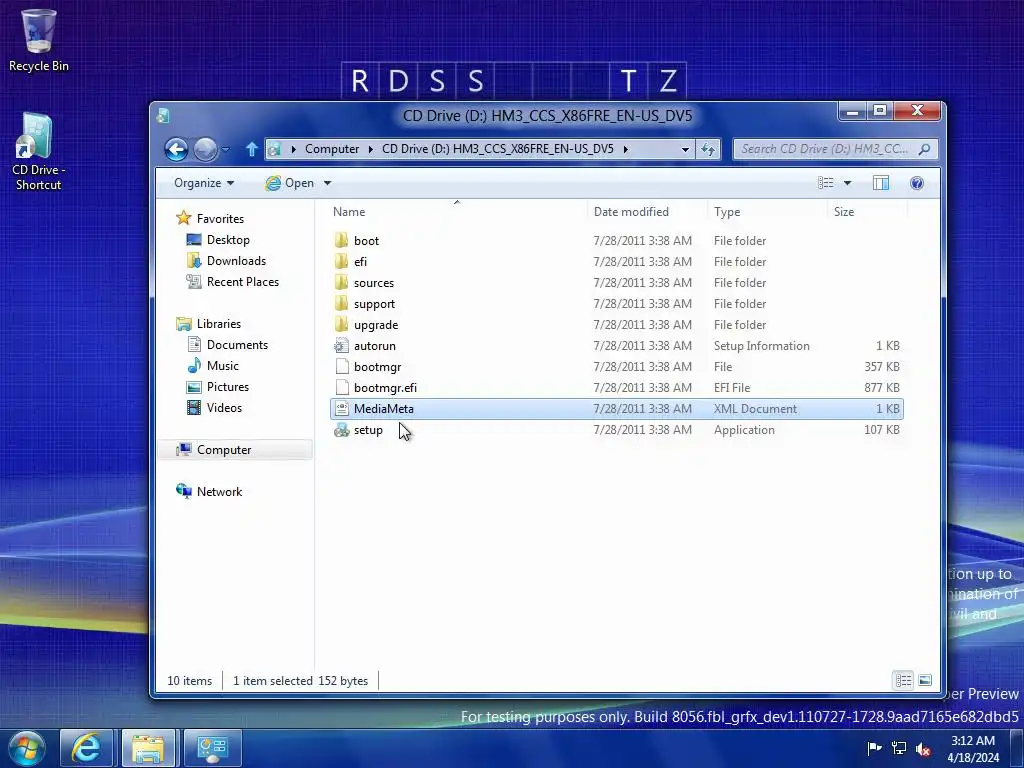Change view with the view icon
This screenshot has height=768, width=1024.
pyautogui.click(x=825, y=183)
